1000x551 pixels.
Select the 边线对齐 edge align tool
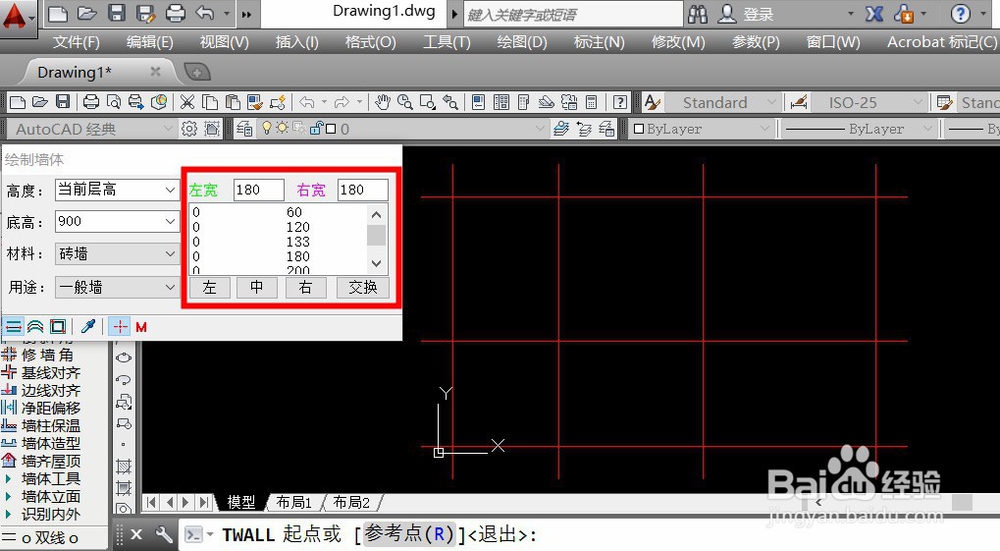[42, 390]
